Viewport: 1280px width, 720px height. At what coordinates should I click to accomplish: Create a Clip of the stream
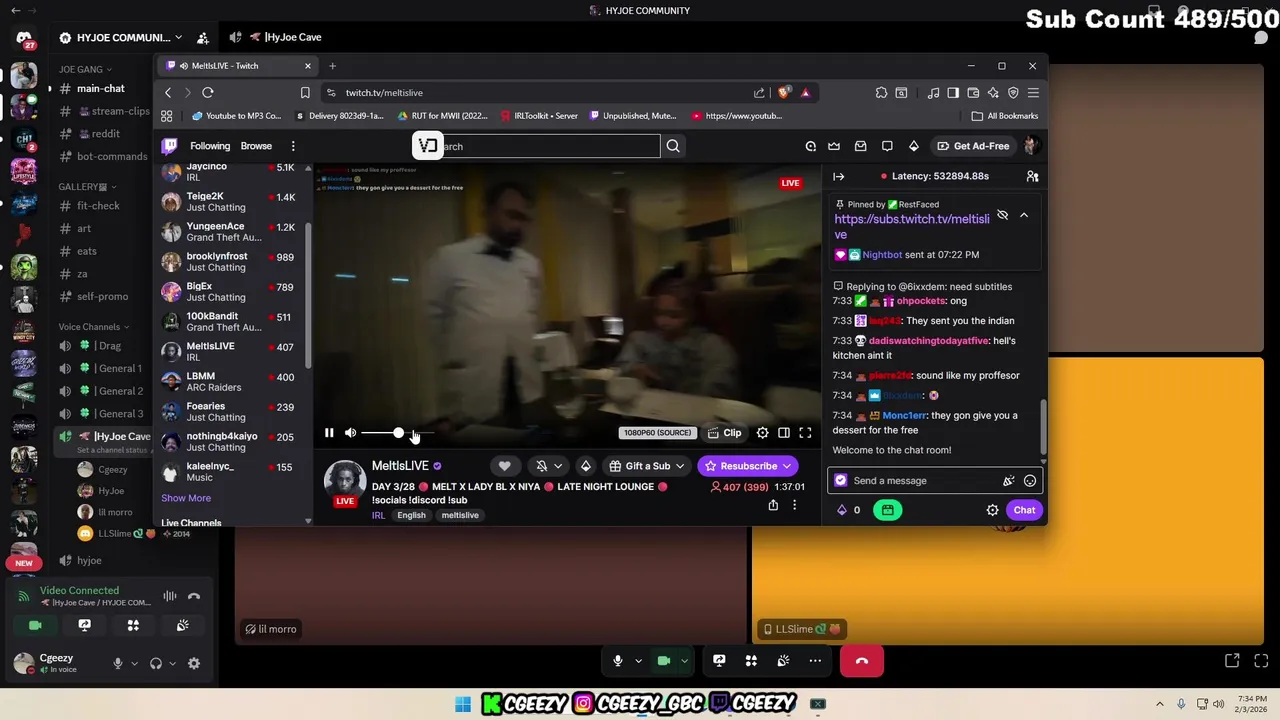click(725, 433)
